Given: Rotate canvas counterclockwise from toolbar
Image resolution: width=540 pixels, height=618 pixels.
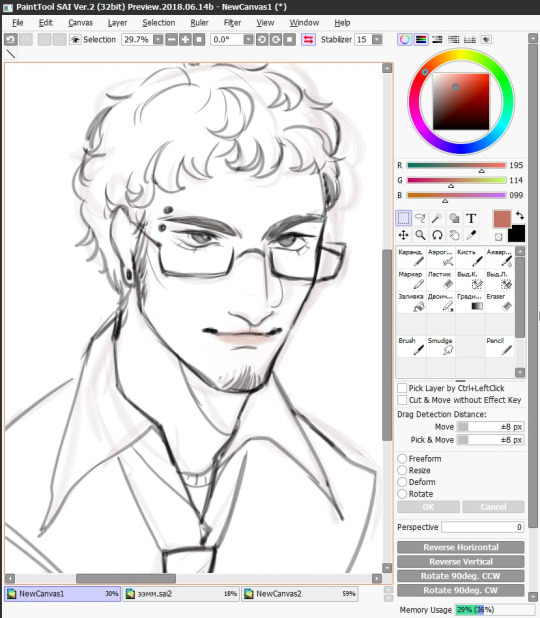Looking at the screenshot, I should pos(262,39).
